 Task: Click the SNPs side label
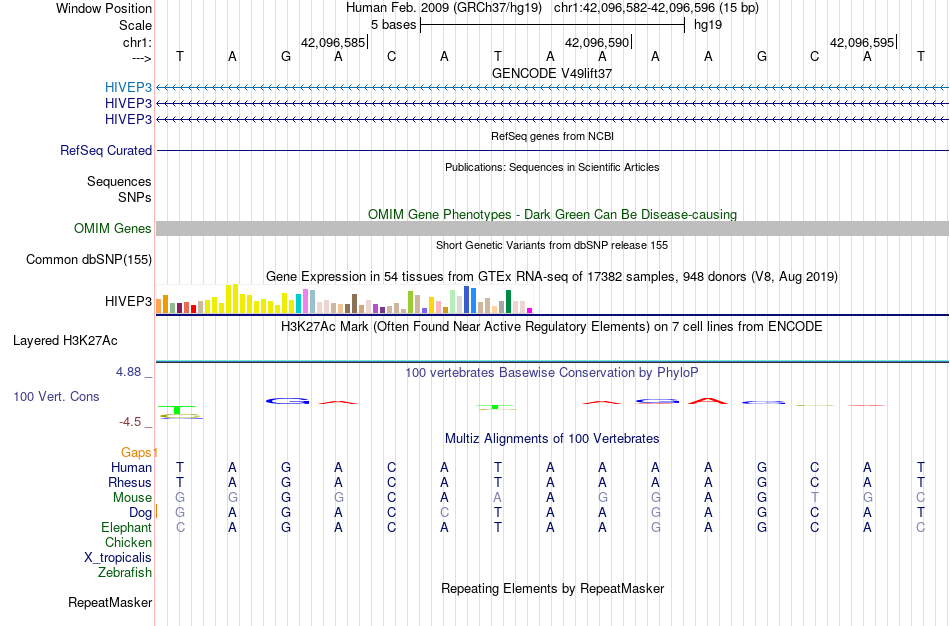pyautogui.click(x=135, y=198)
